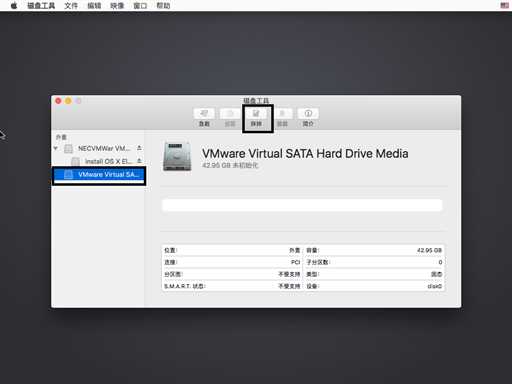This screenshot has height=384, width=512.
Task: Open the 窗口 menu
Action: [x=140, y=6]
